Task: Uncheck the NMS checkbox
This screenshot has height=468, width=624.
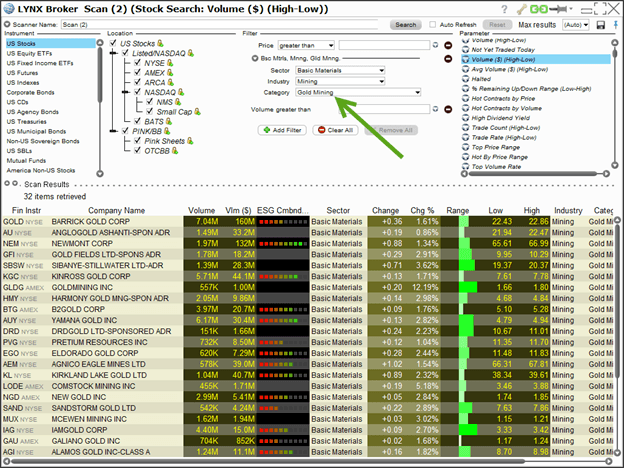Action: (x=150, y=101)
